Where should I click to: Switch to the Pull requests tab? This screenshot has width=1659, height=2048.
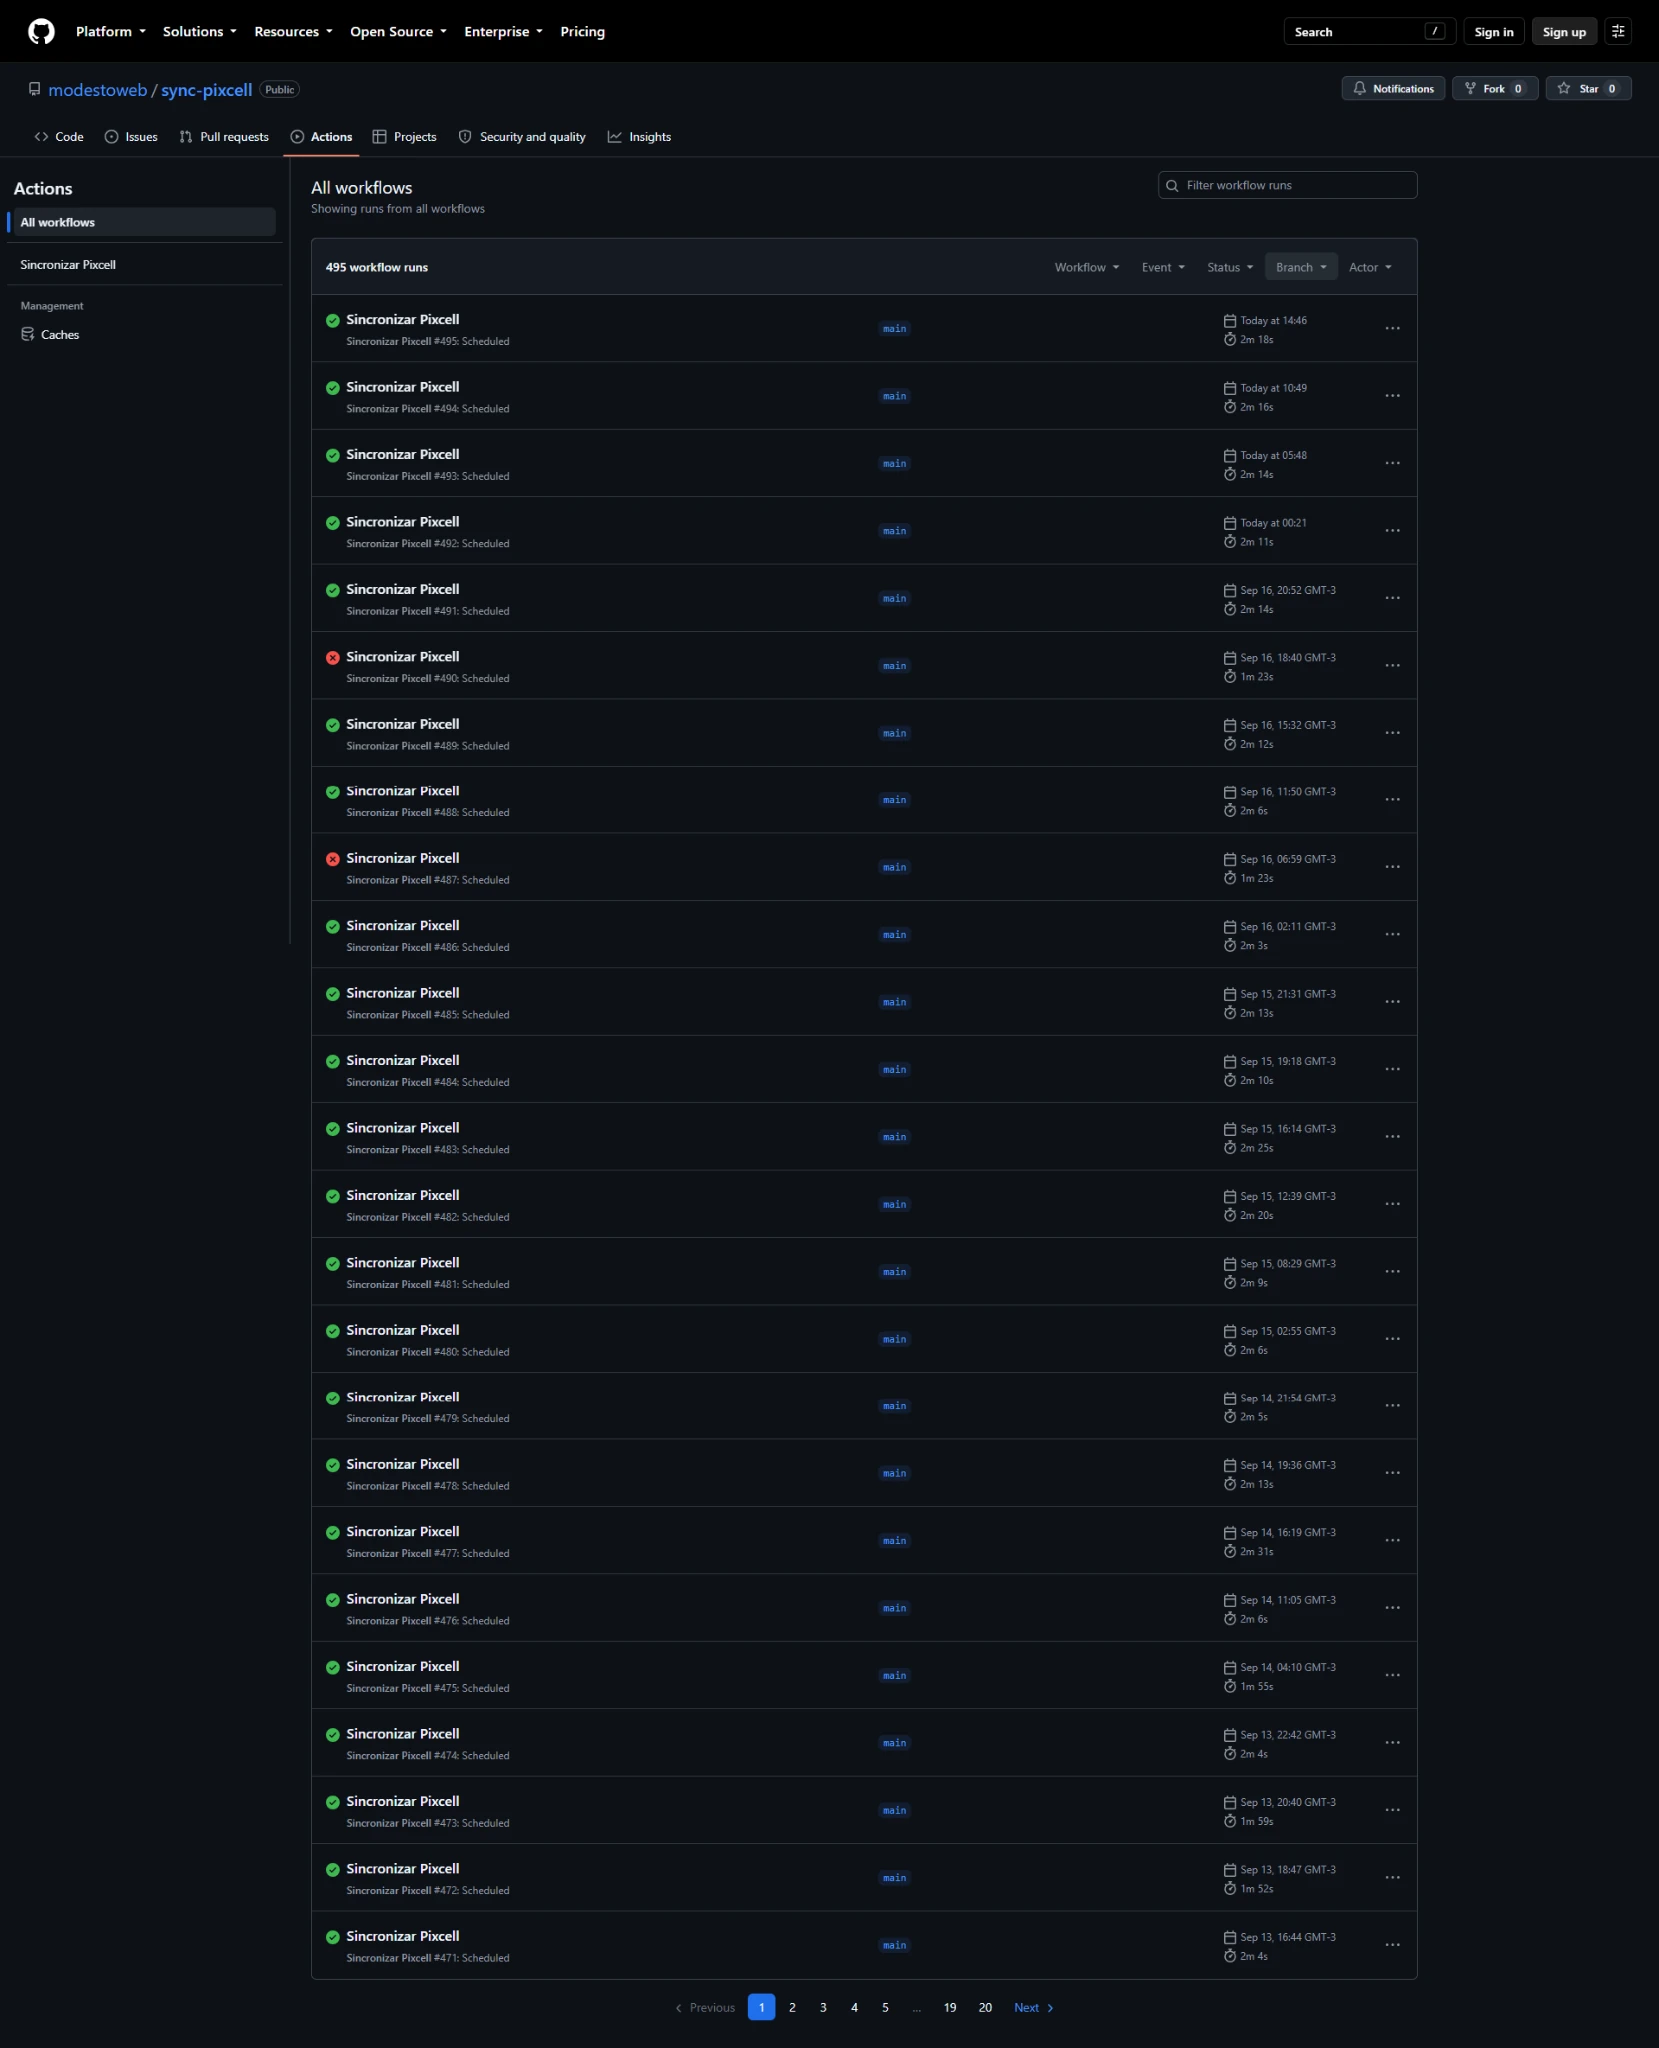tap(224, 137)
